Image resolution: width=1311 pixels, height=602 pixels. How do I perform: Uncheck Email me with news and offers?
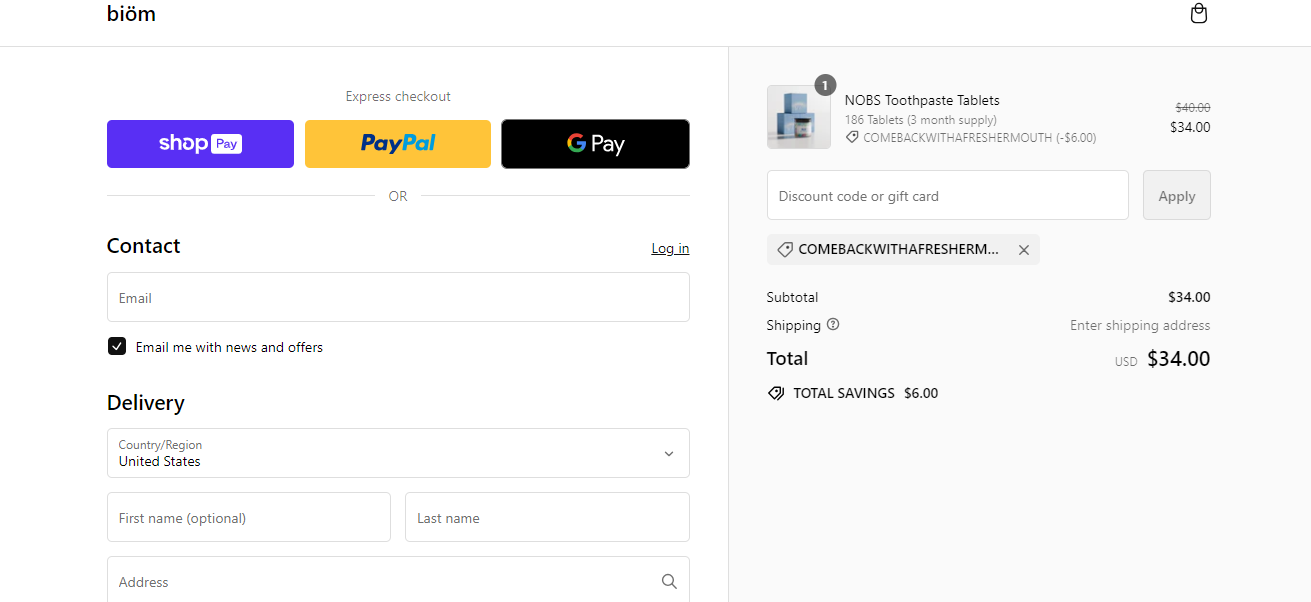point(117,347)
